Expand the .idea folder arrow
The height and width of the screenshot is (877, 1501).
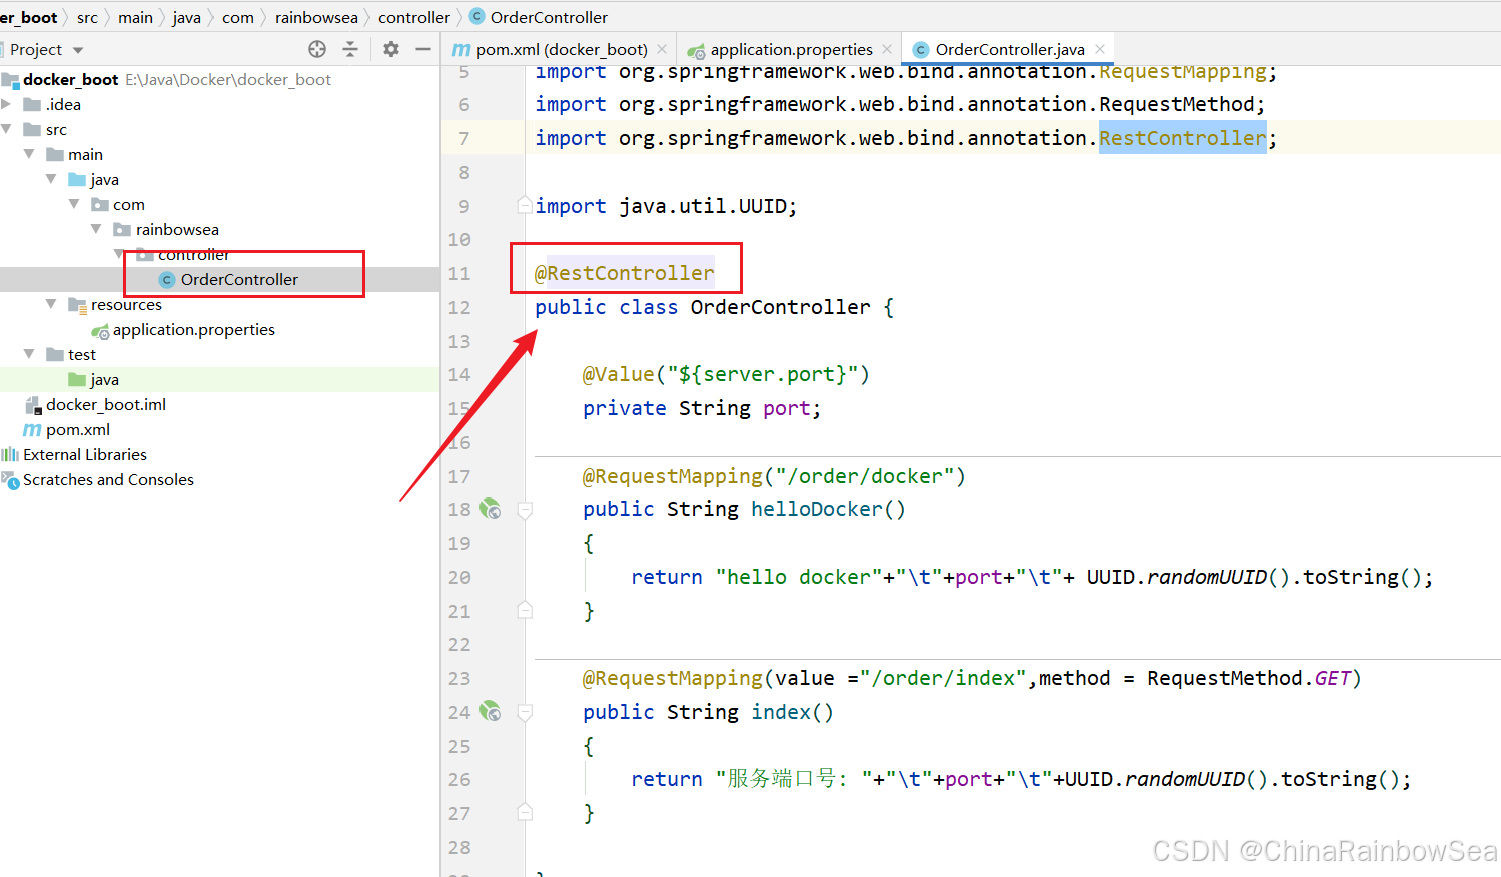[7, 104]
